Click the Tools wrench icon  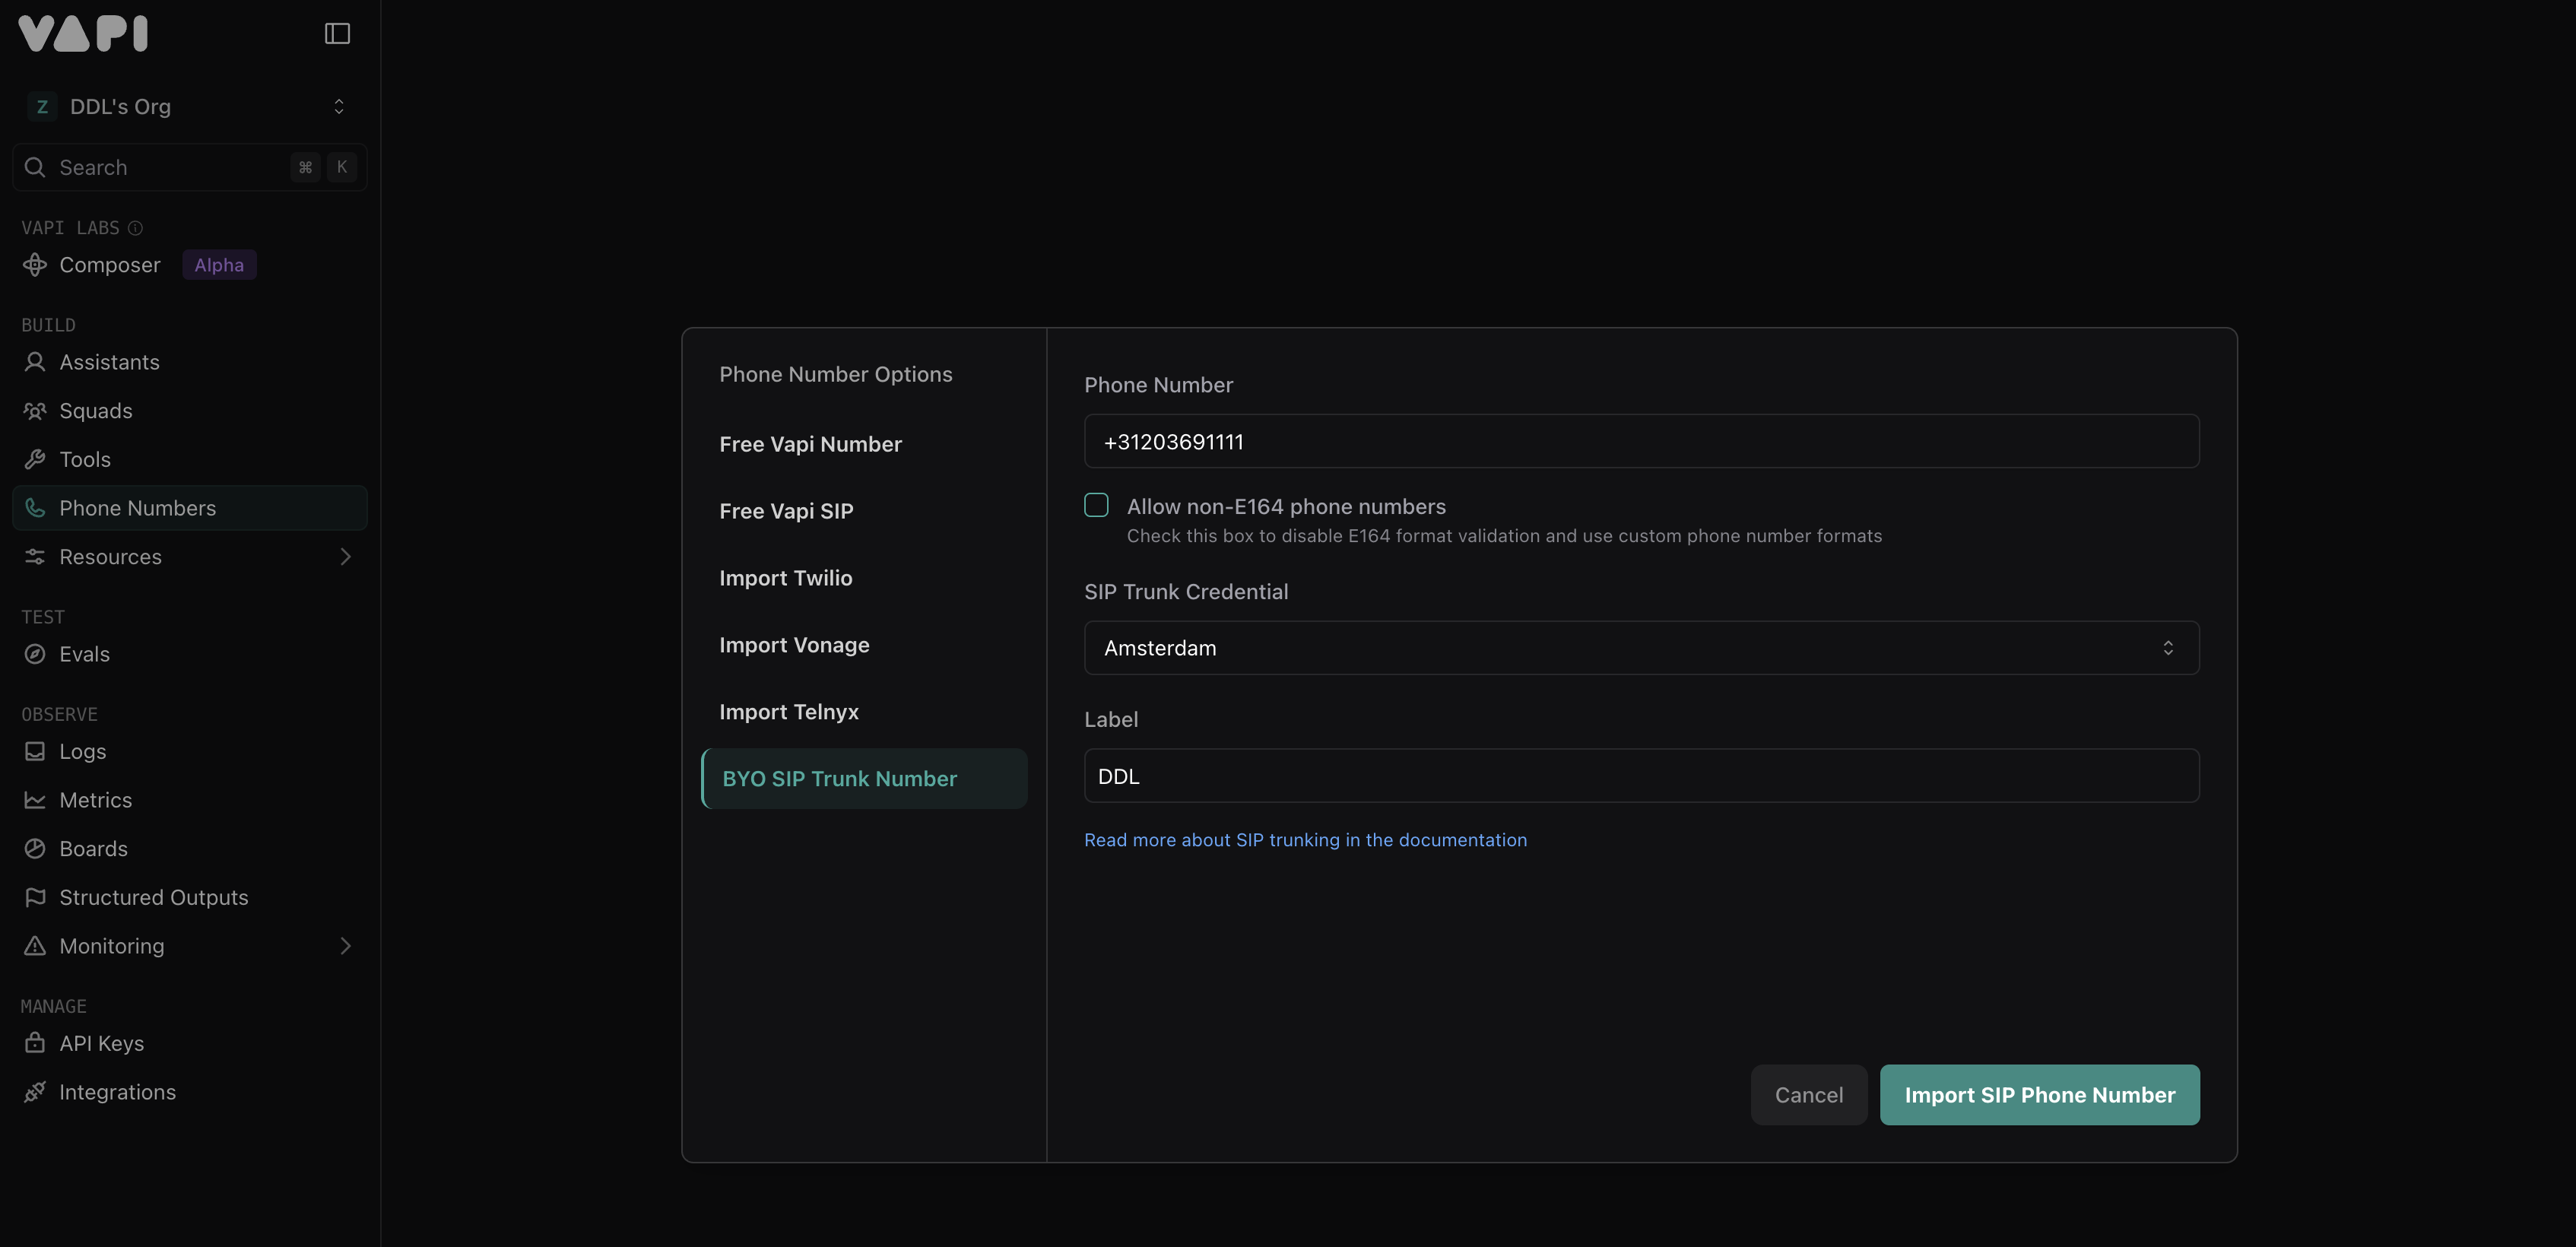click(x=35, y=460)
